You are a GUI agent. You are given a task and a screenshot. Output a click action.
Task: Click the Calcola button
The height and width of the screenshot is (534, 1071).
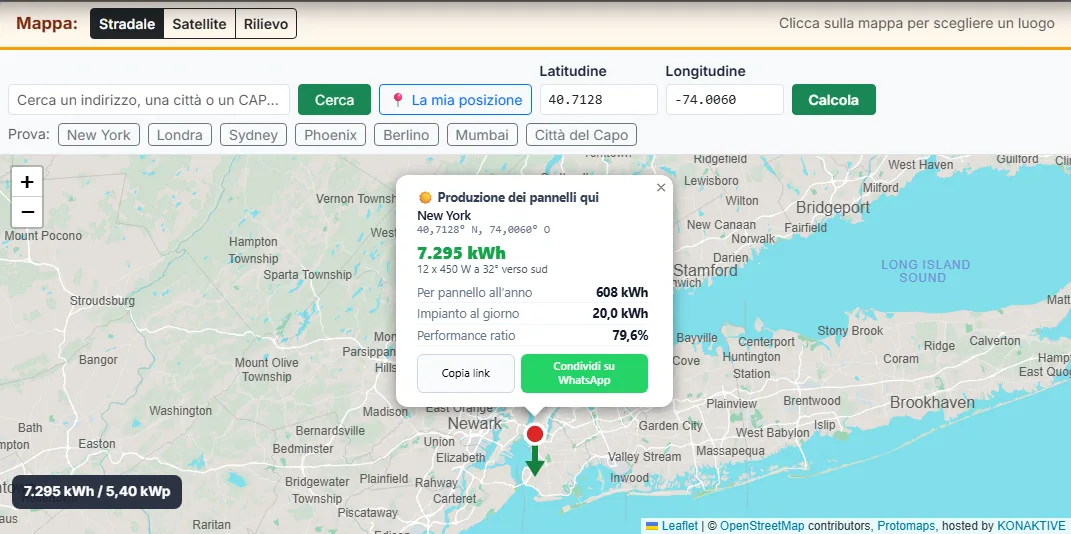pyautogui.click(x=833, y=100)
